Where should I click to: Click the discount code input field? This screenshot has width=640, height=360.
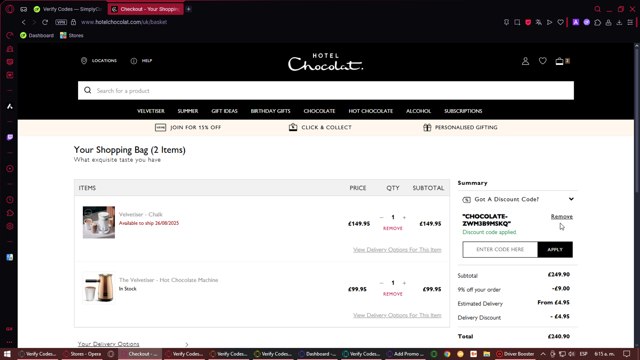click(x=500, y=249)
